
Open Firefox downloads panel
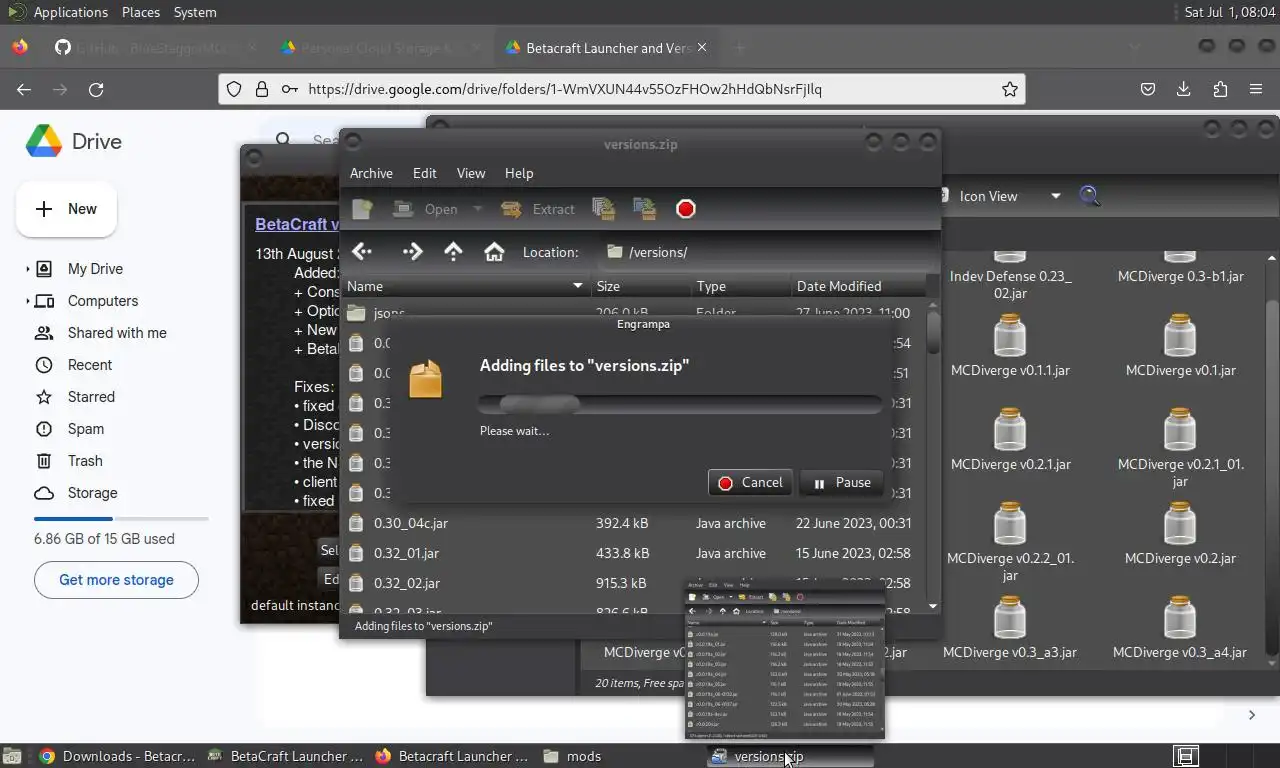click(x=1184, y=89)
